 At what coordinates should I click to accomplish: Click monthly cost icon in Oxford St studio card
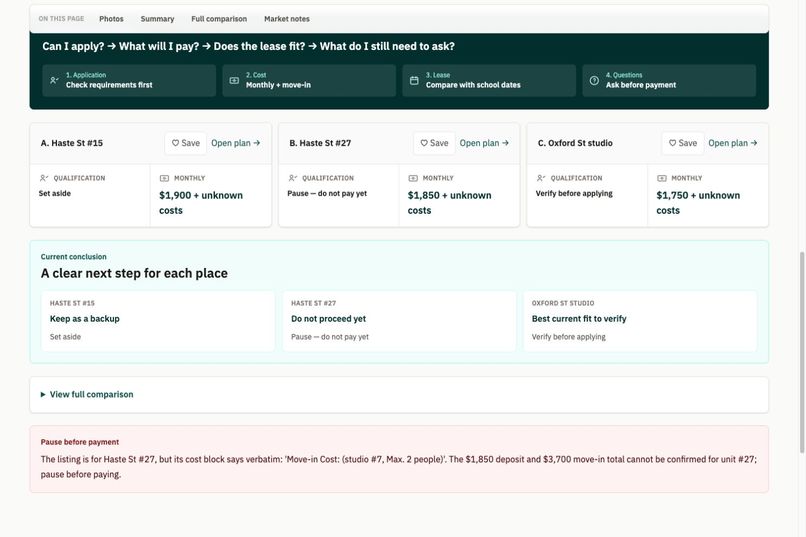coord(662,178)
